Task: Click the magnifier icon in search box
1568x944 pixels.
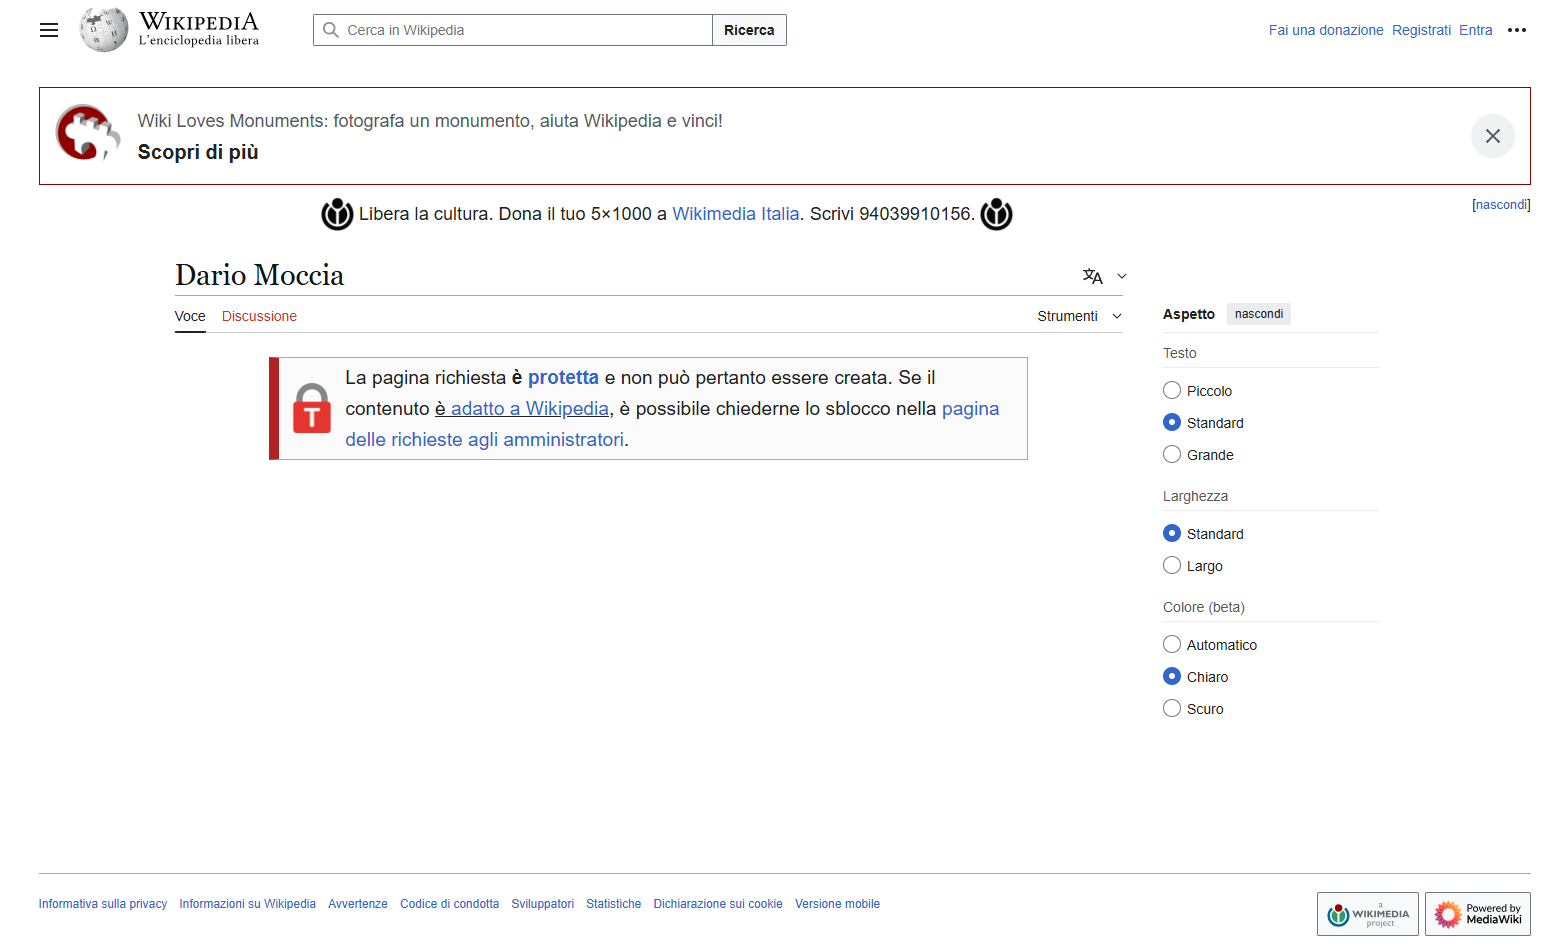Action: point(331,30)
